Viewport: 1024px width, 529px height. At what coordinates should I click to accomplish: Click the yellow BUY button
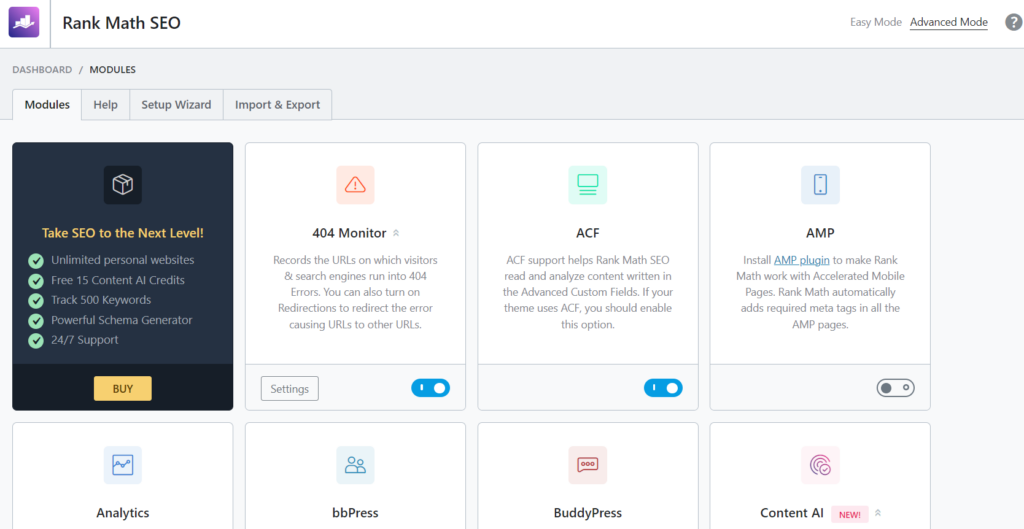click(123, 389)
